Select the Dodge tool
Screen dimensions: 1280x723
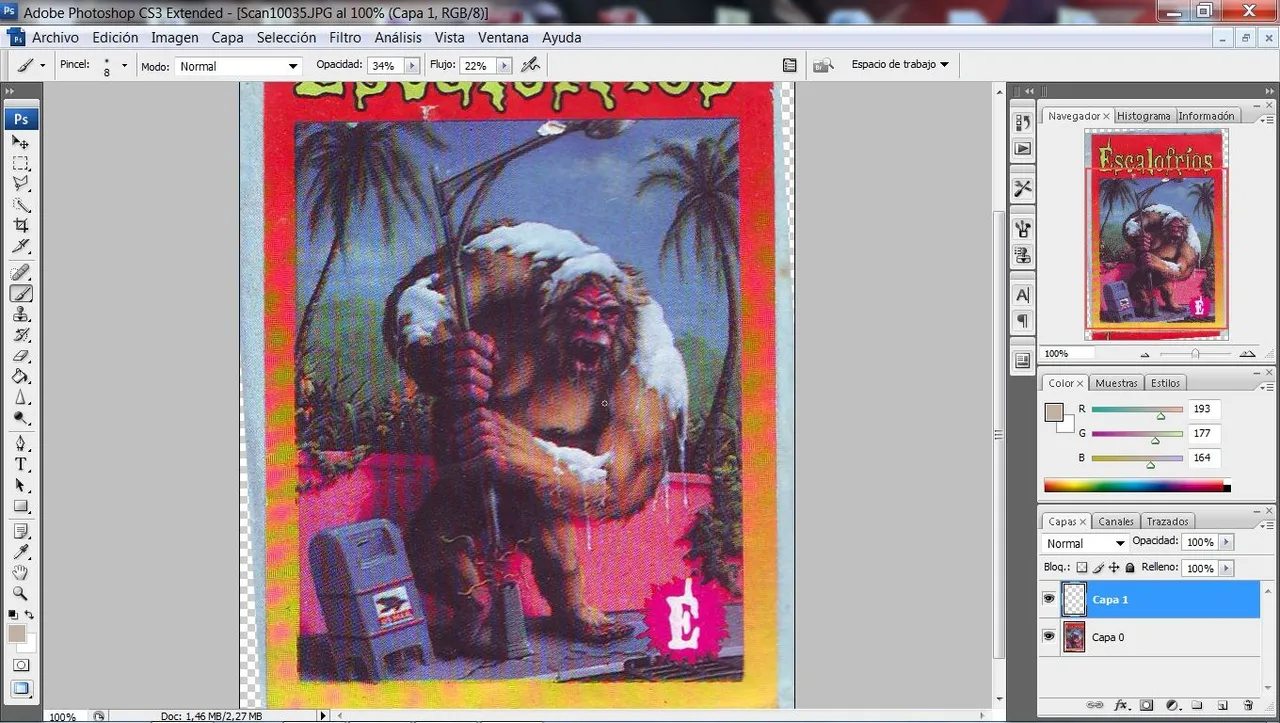coord(21,418)
